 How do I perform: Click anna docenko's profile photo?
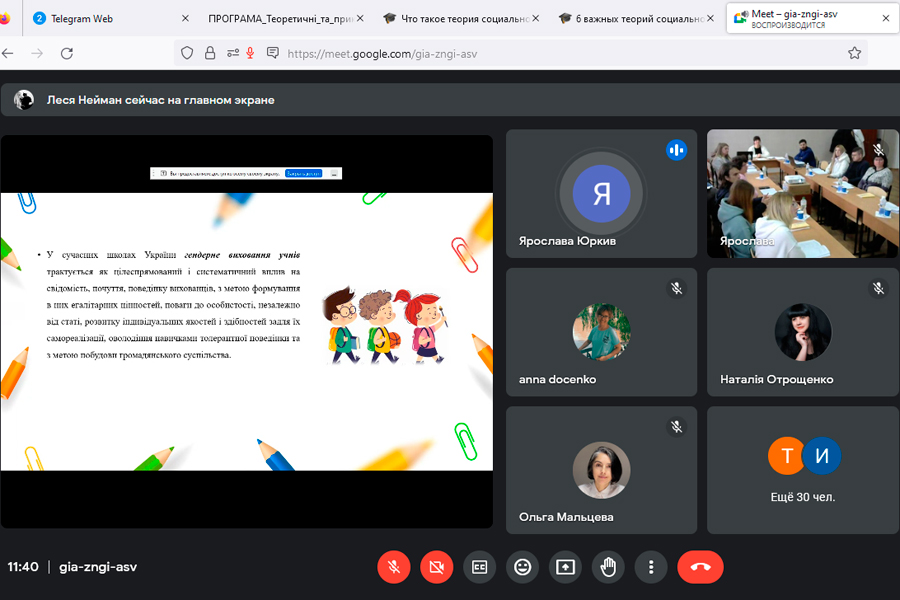[601, 332]
